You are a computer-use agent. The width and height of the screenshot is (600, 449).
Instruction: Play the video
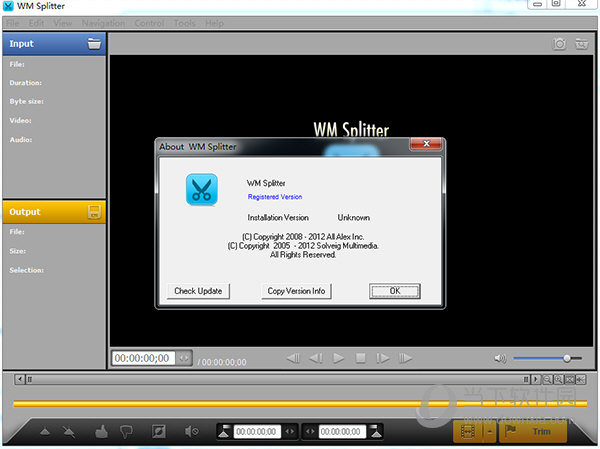click(338, 358)
